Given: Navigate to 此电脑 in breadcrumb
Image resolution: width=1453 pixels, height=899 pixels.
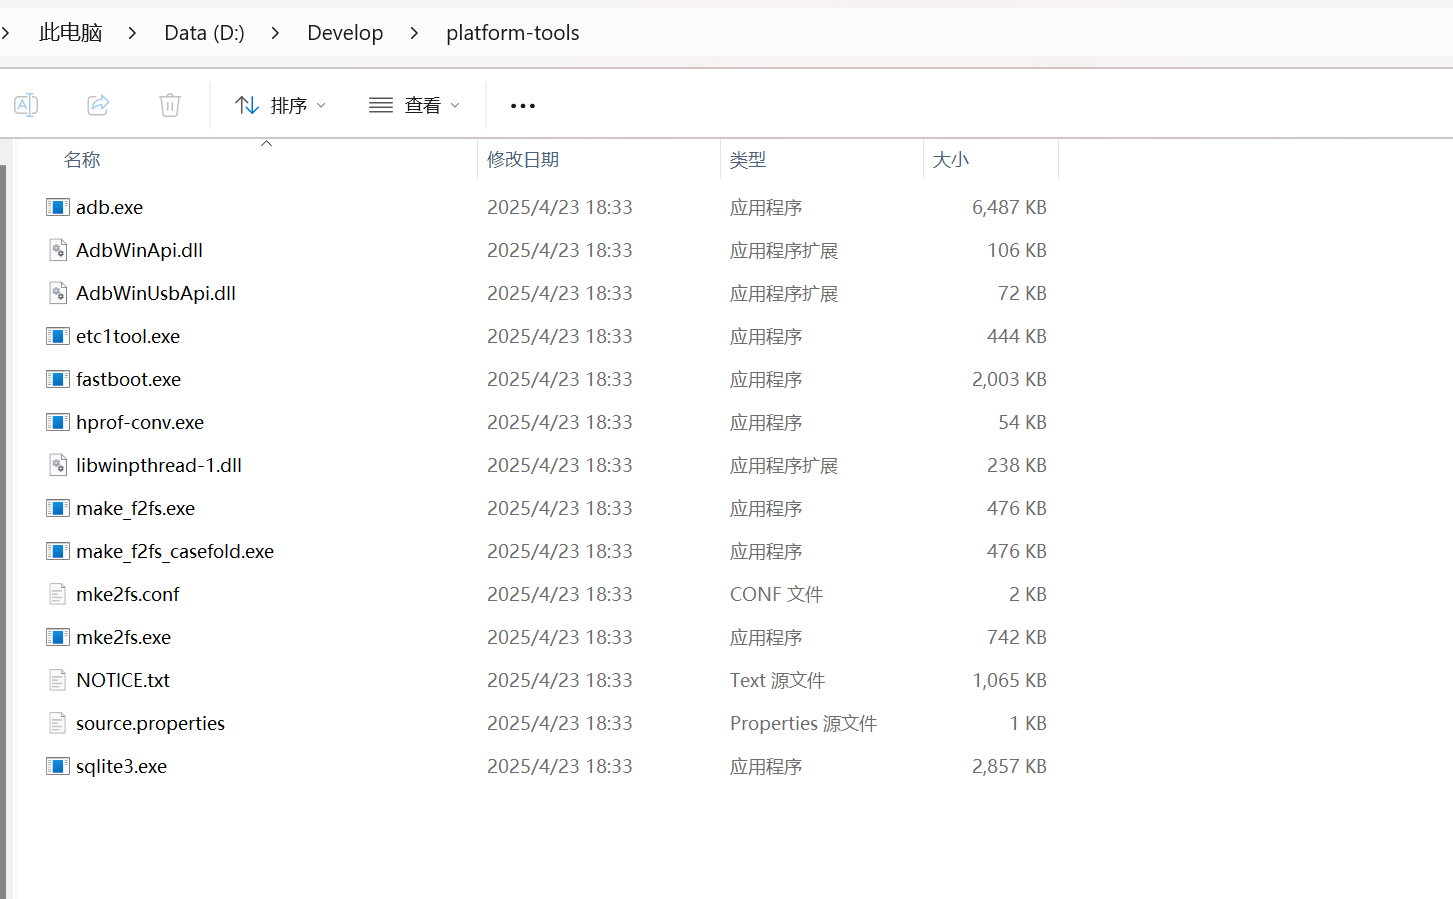Looking at the screenshot, I should (x=70, y=33).
